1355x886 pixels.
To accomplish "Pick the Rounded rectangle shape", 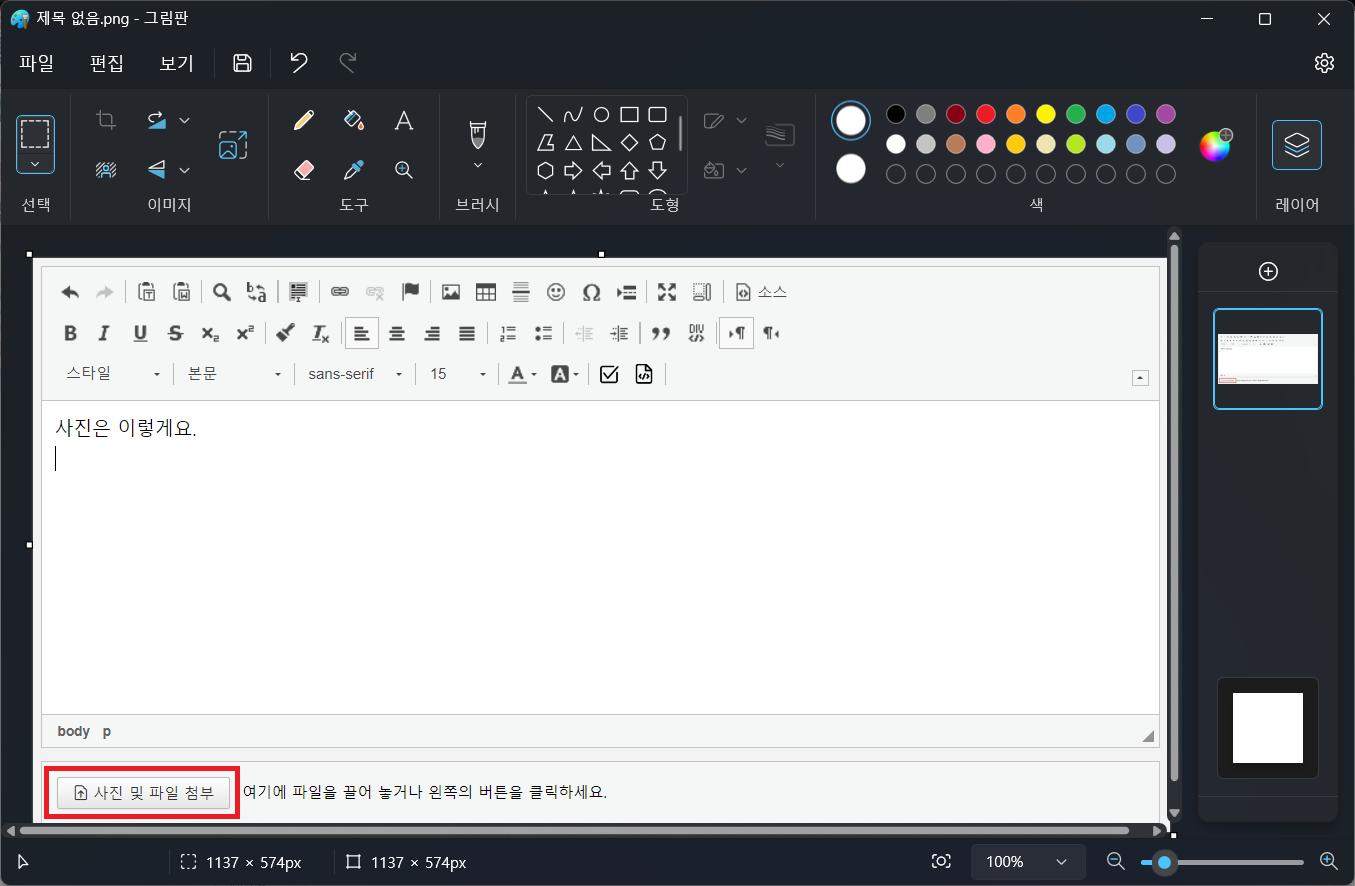I will click(657, 114).
